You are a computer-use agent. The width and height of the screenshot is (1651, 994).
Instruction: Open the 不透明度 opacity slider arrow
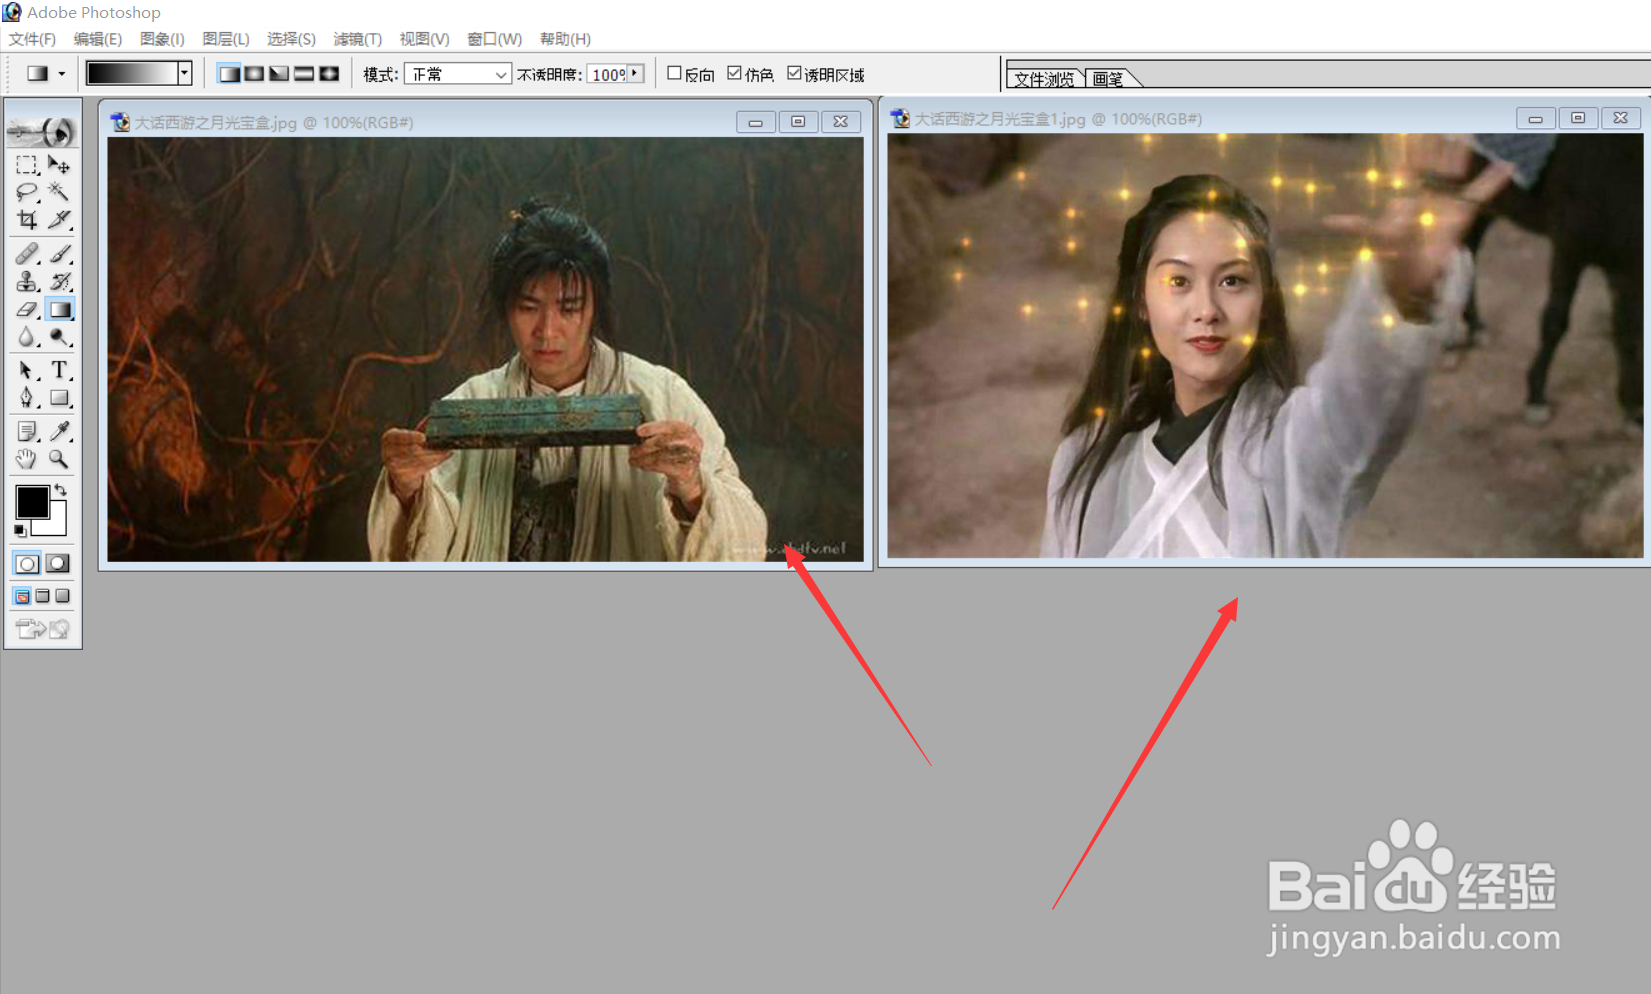pyautogui.click(x=635, y=73)
